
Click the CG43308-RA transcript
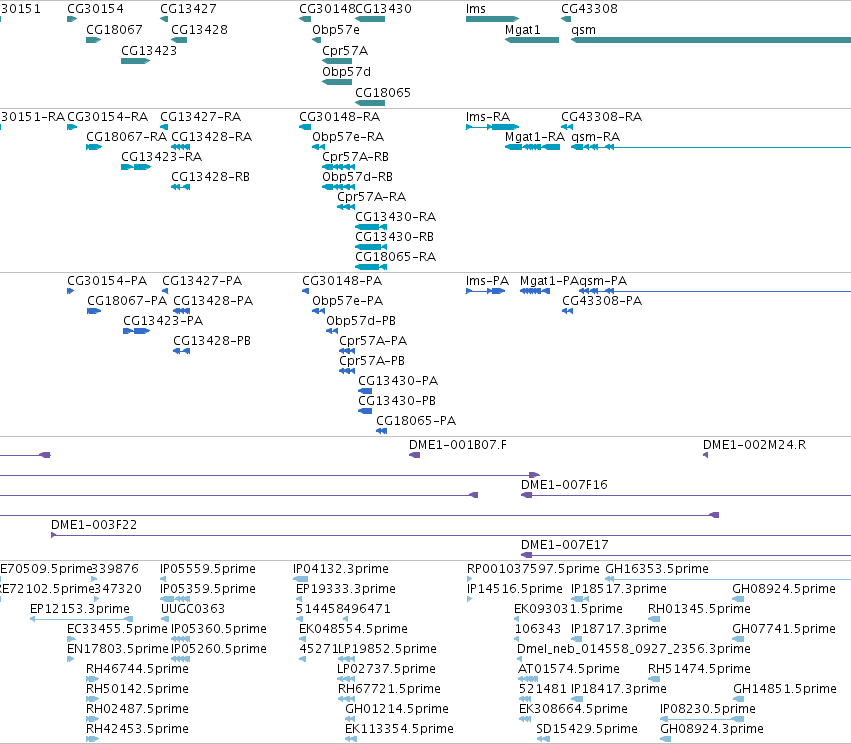[567, 127]
